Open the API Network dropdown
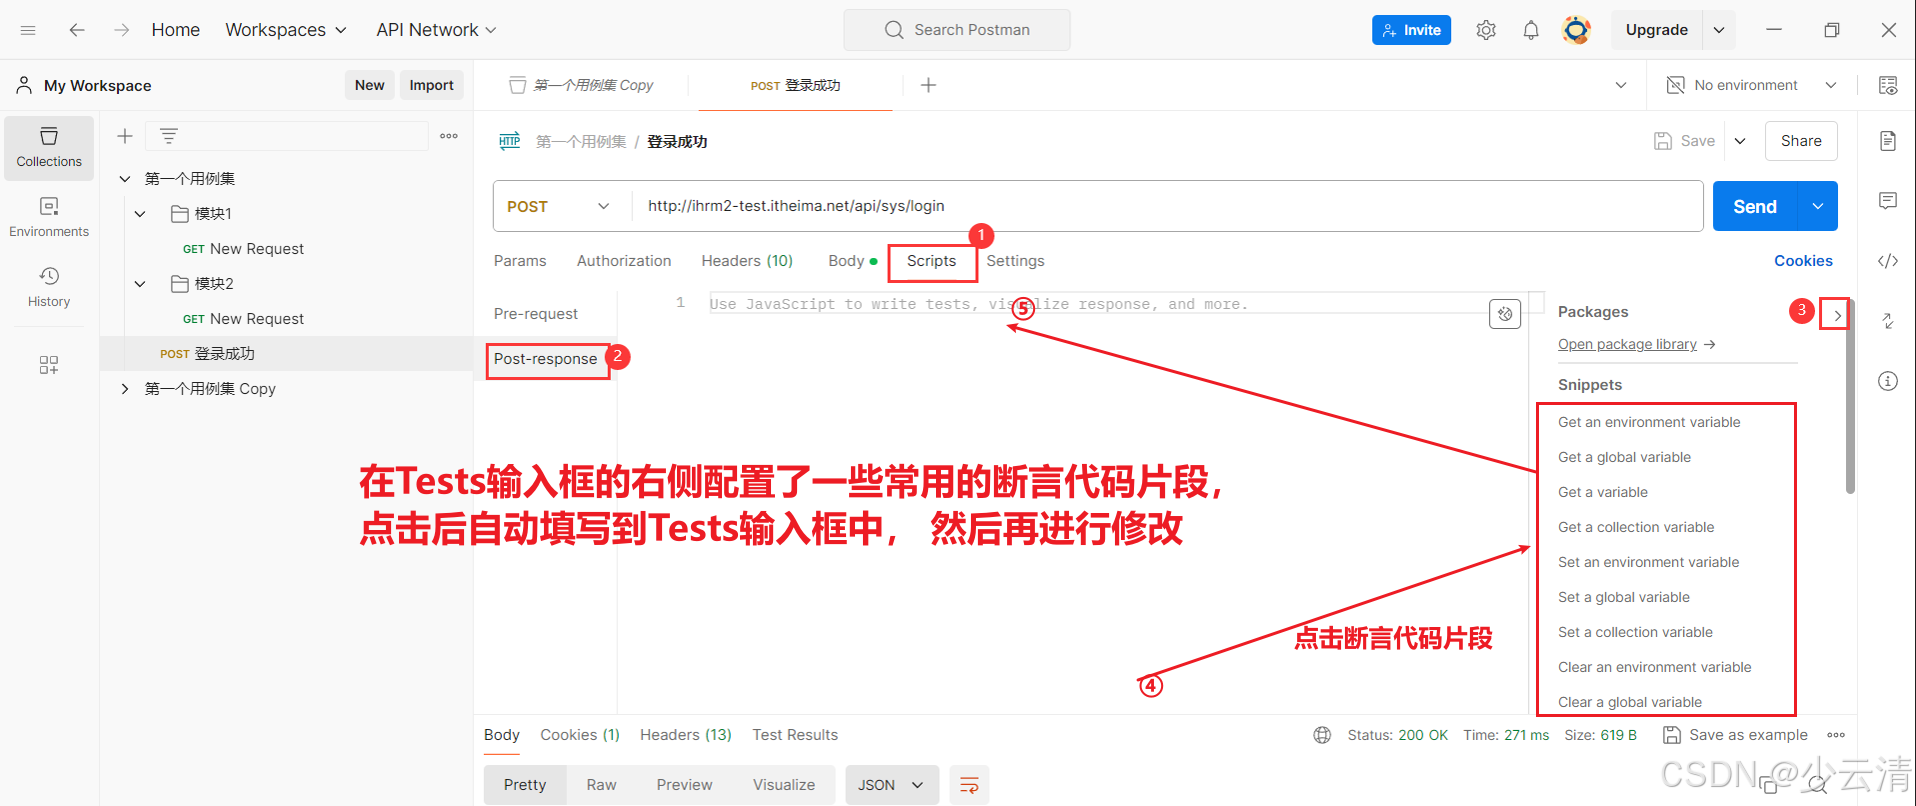 [x=436, y=30]
